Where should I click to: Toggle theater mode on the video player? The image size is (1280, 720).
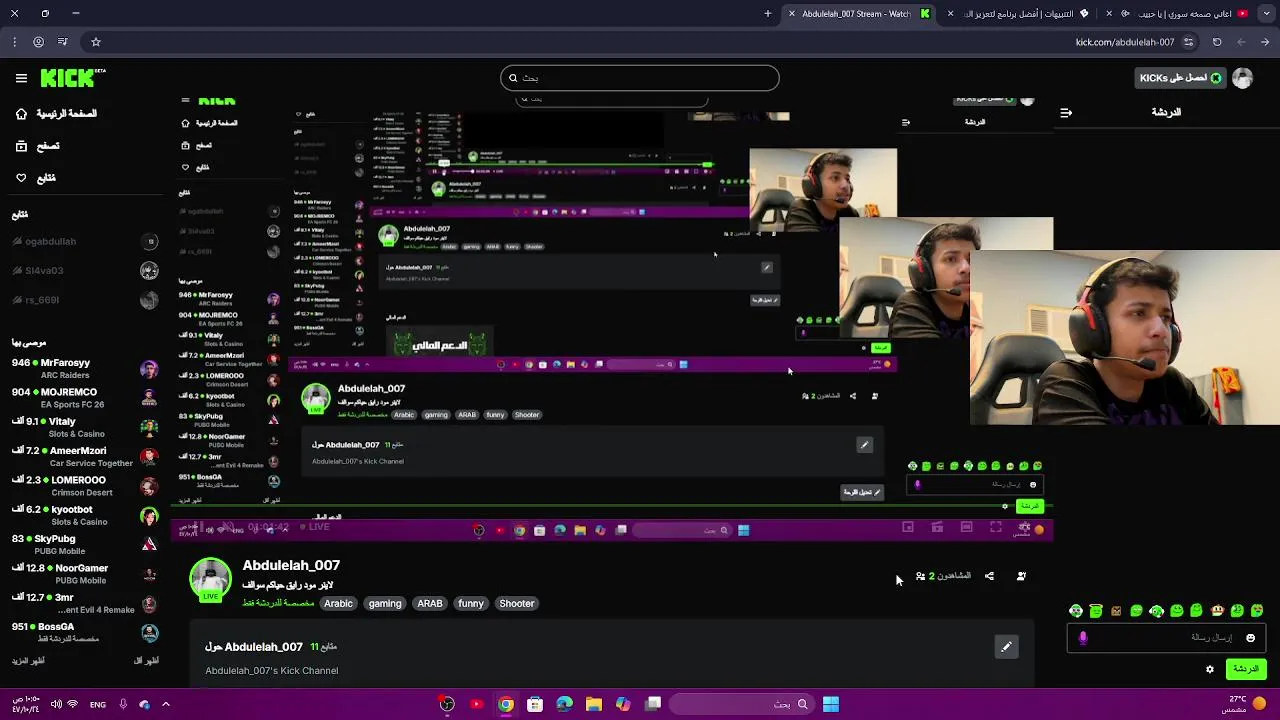click(966, 527)
